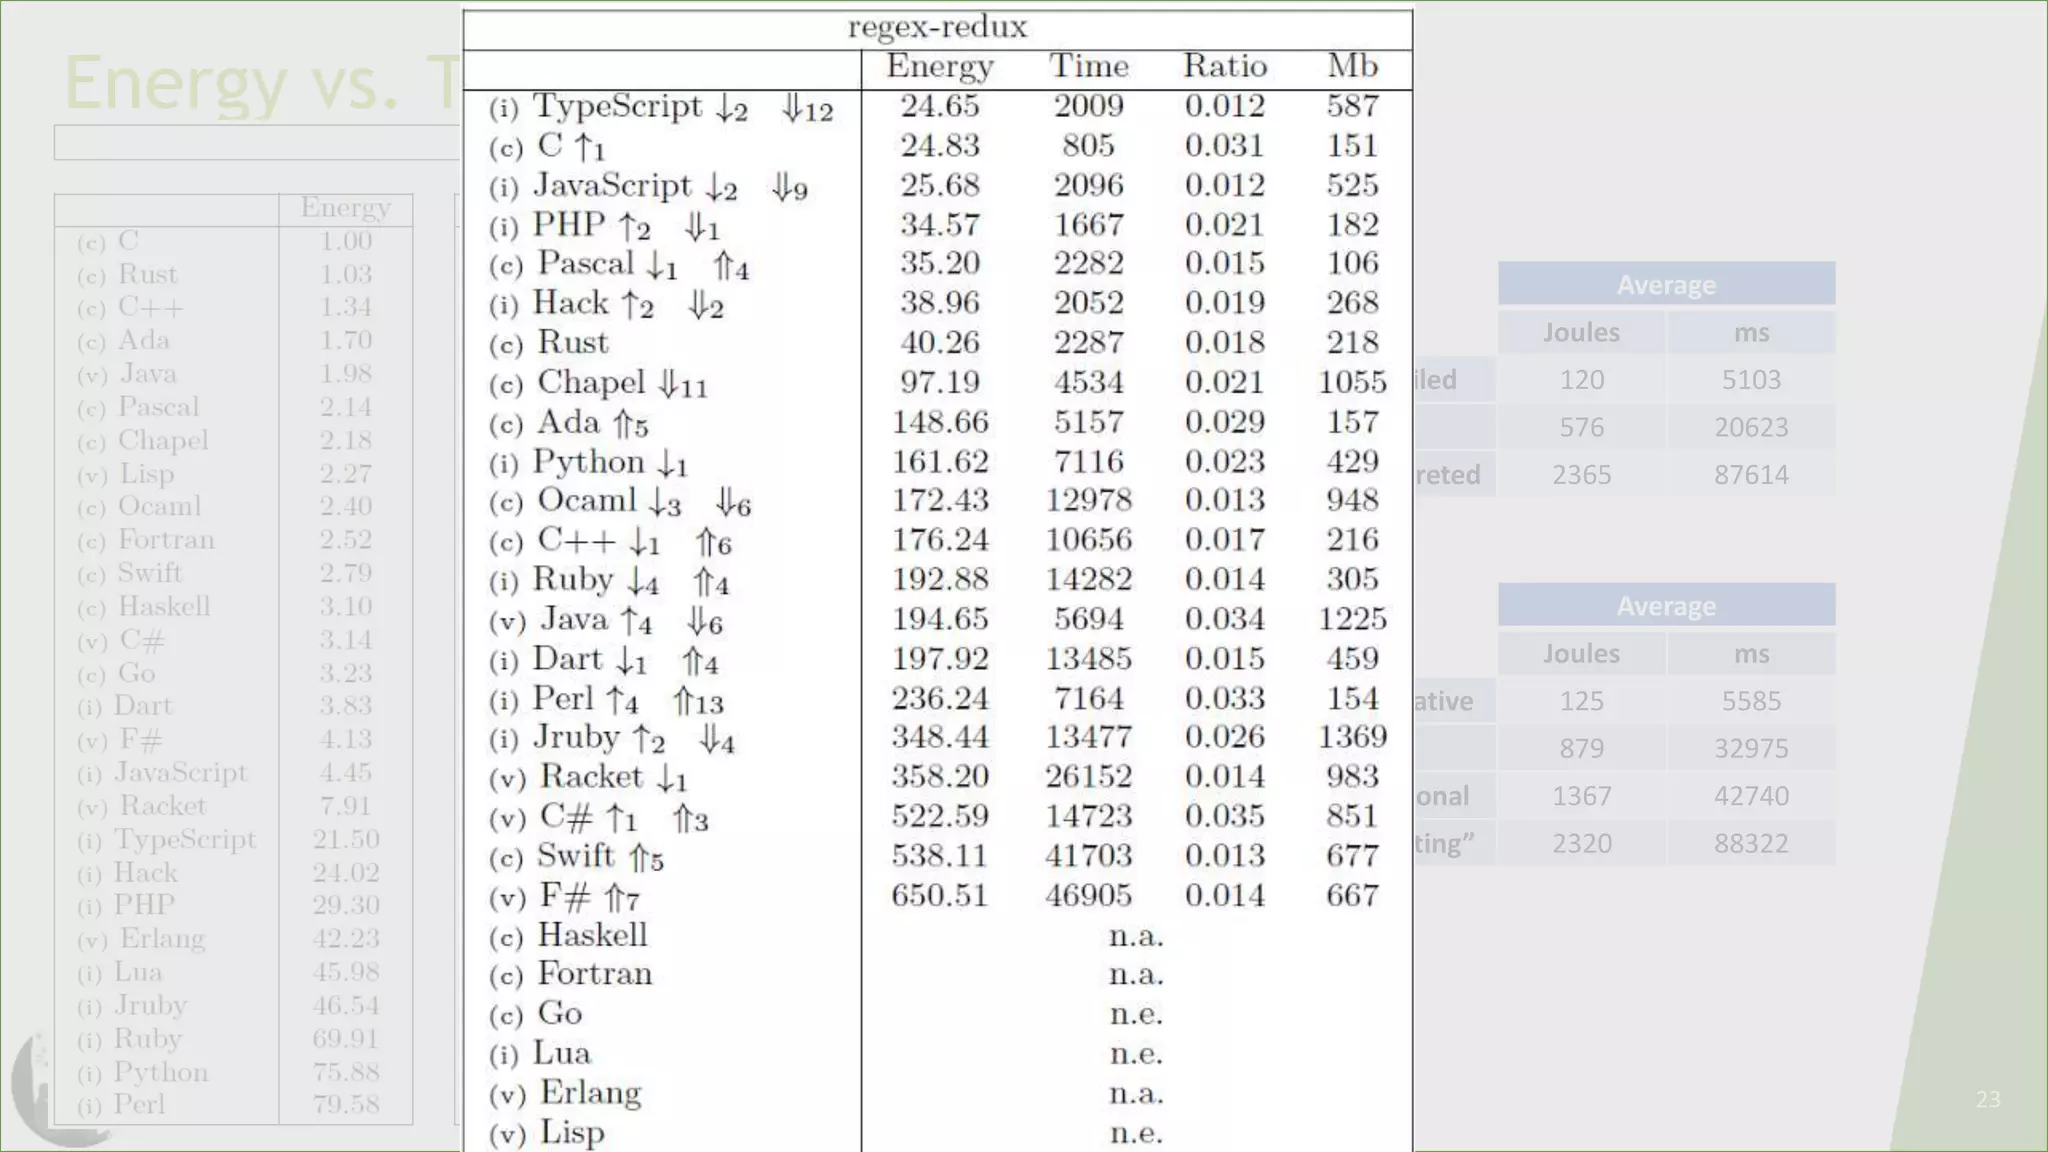Select faded Rust 1.03 row in left table

234,275
